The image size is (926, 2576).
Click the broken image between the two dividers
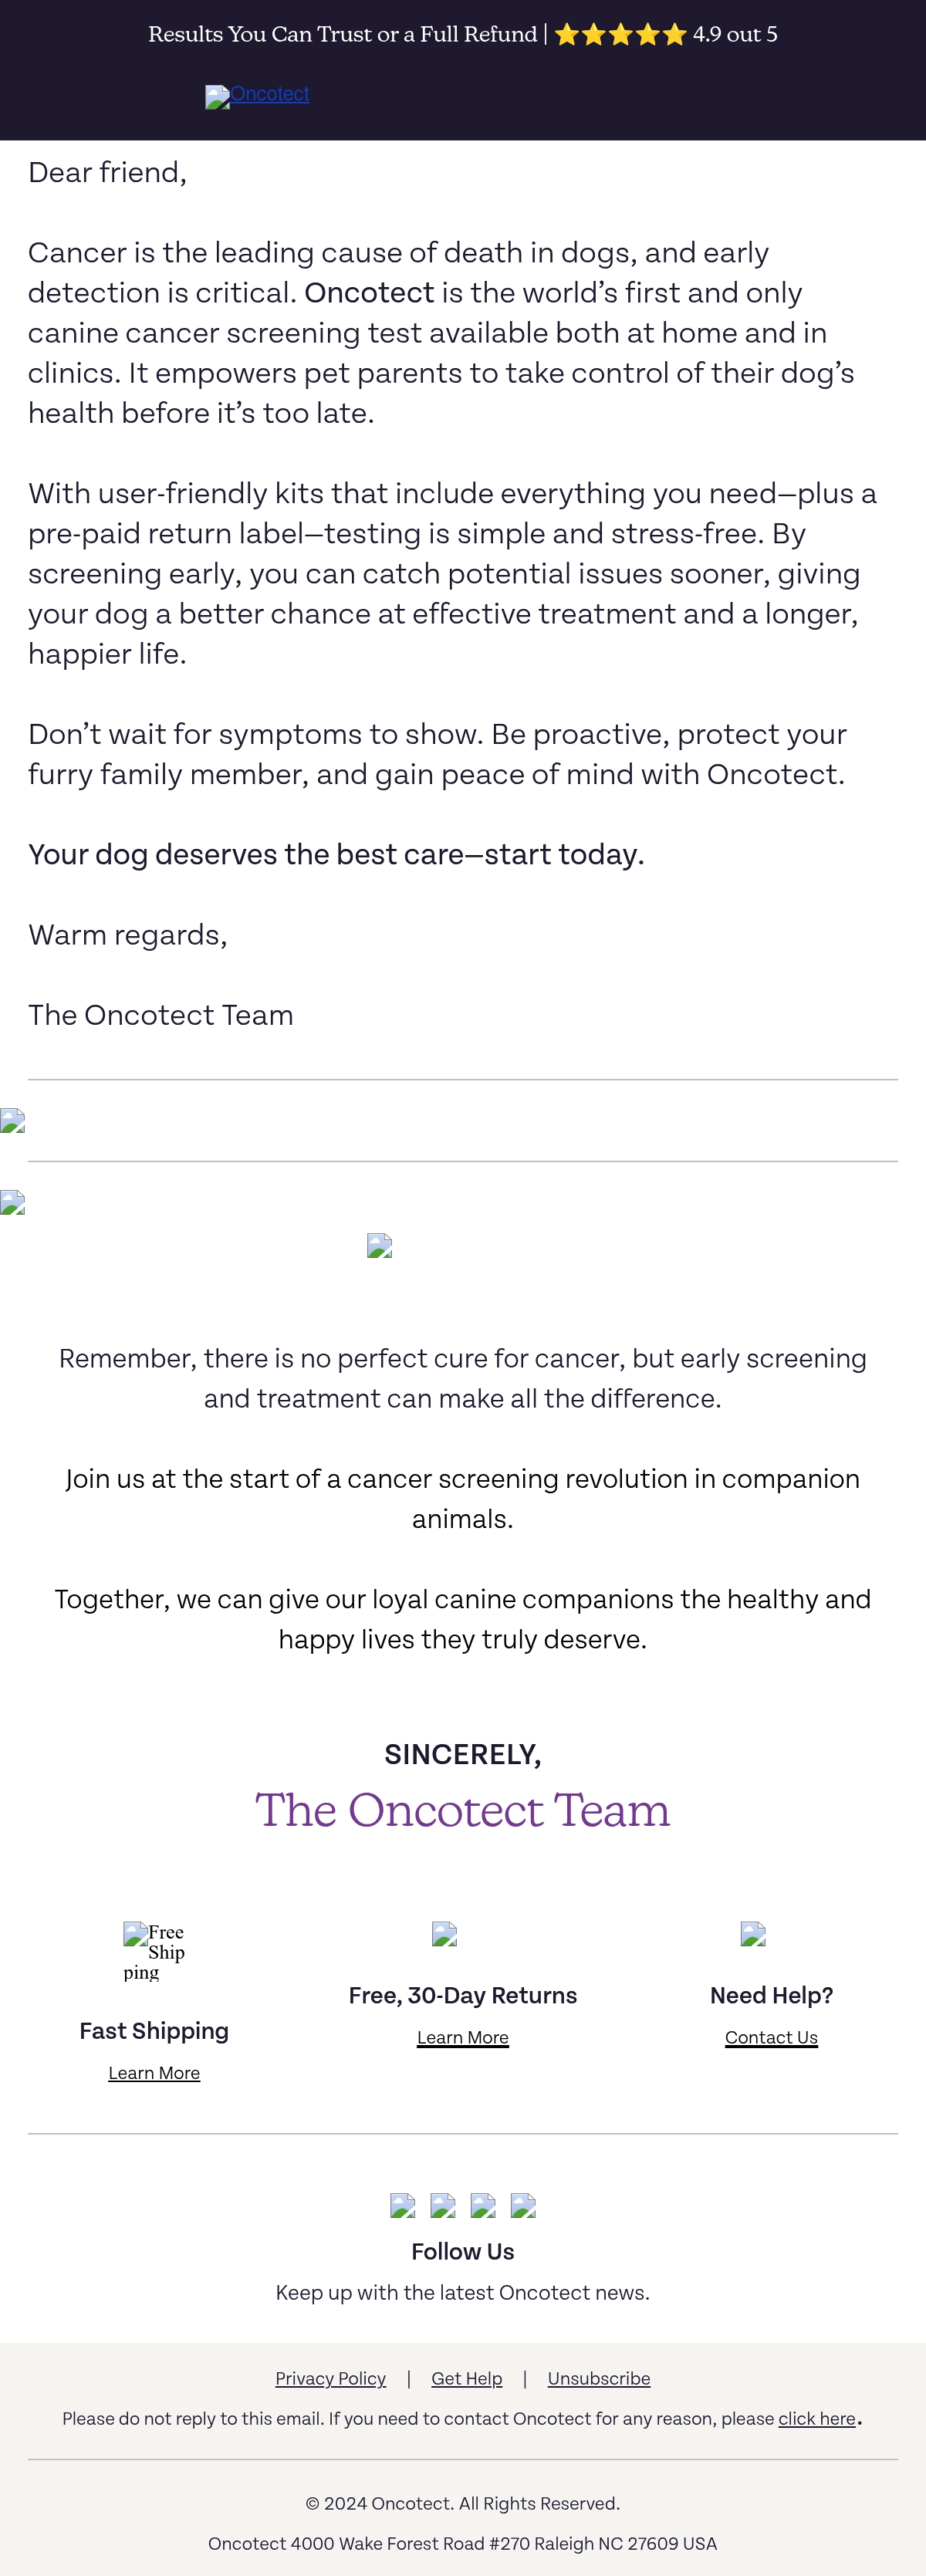click(x=12, y=1120)
